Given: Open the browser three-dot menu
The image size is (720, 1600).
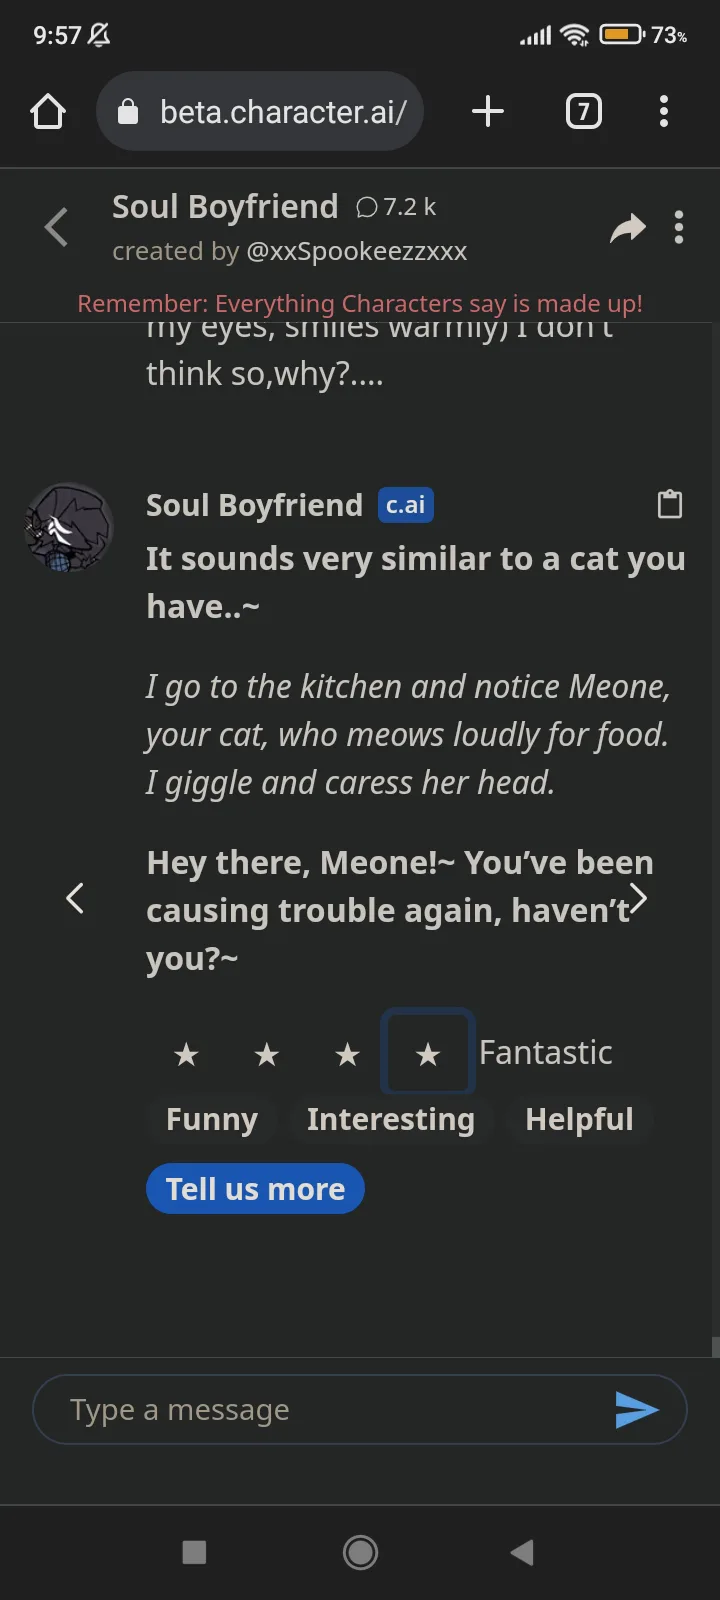Looking at the screenshot, I should click(x=664, y=111).
